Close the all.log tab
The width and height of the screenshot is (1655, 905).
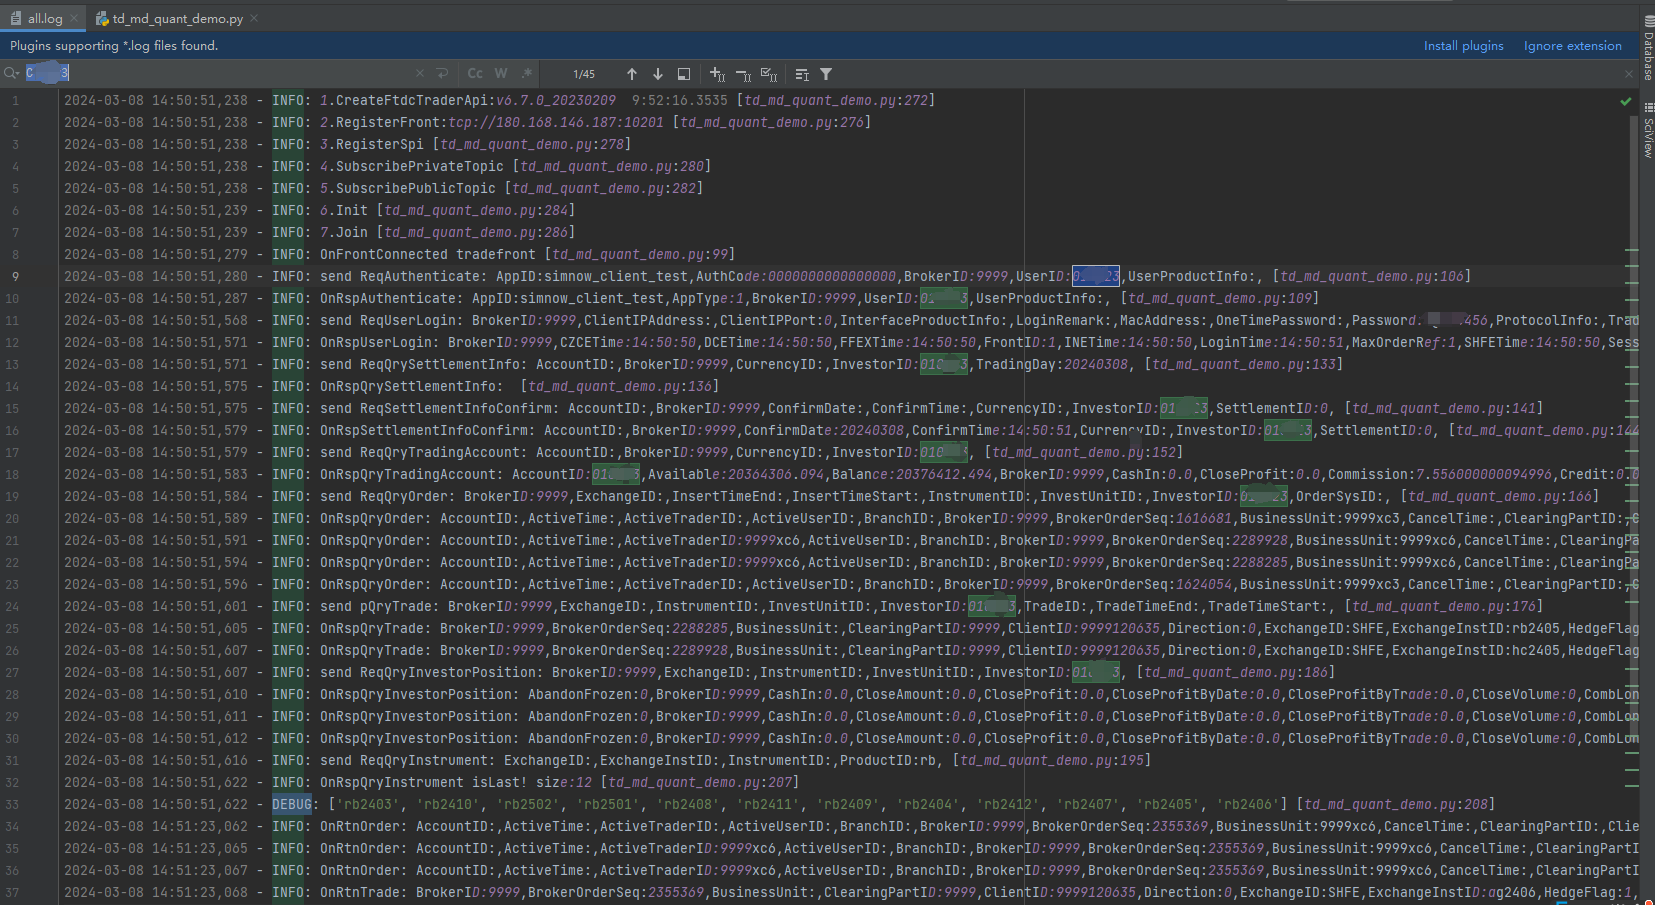point(75,18)
